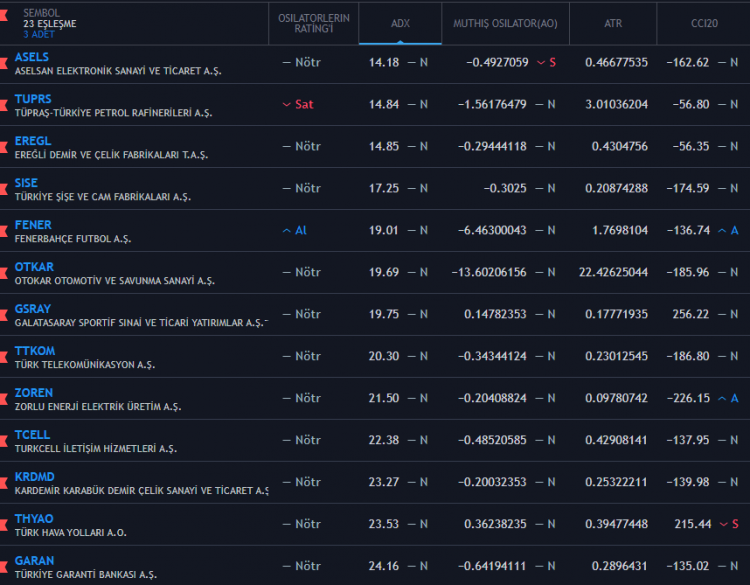Sort by the CCI20 column header
The image size is (750, 585).
pyautogui.click(x=704, y=23)
